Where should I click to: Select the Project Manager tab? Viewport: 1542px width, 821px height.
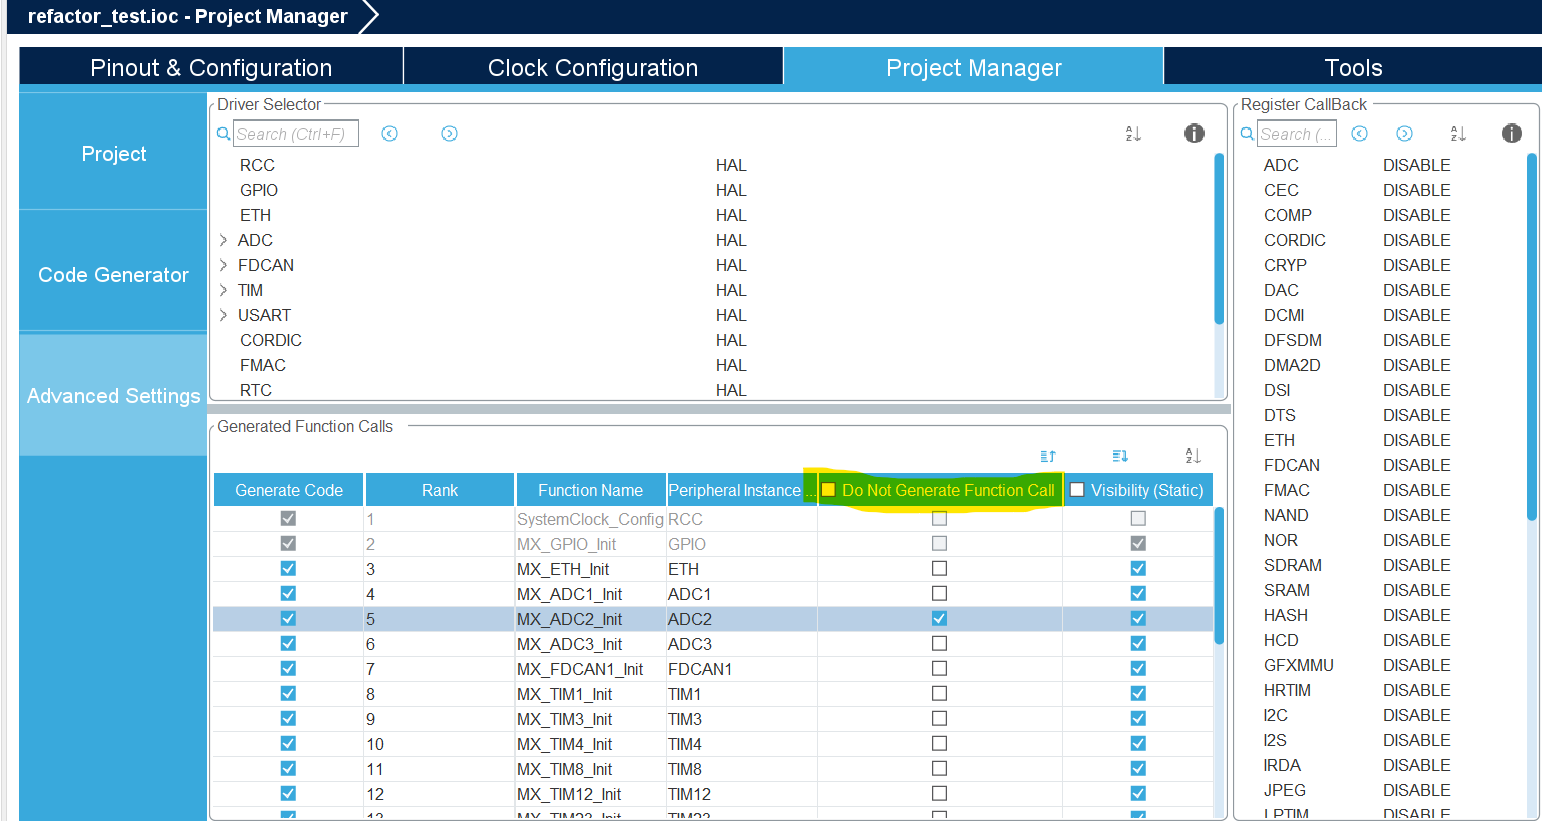[x=974, y=67]
